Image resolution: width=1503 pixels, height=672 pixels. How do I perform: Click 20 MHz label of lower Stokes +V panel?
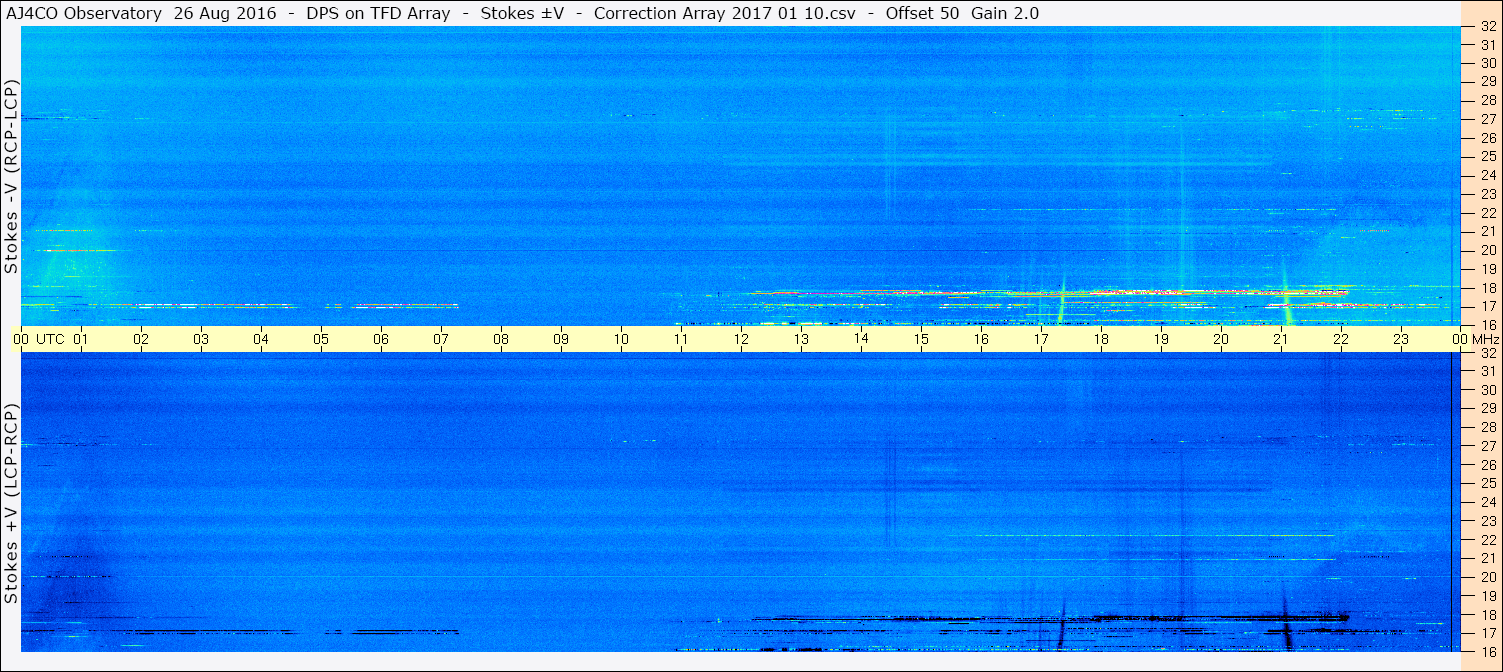1488,577
